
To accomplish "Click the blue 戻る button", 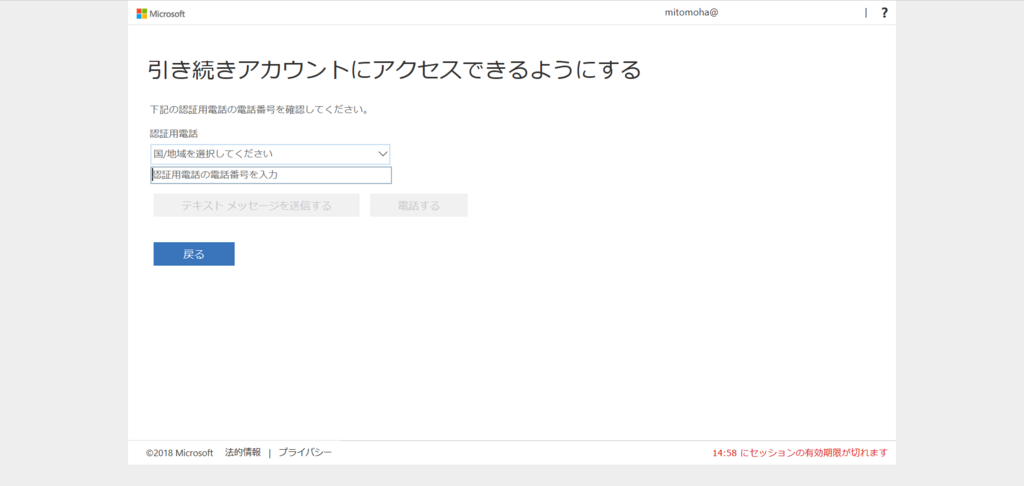I will 194,254.
